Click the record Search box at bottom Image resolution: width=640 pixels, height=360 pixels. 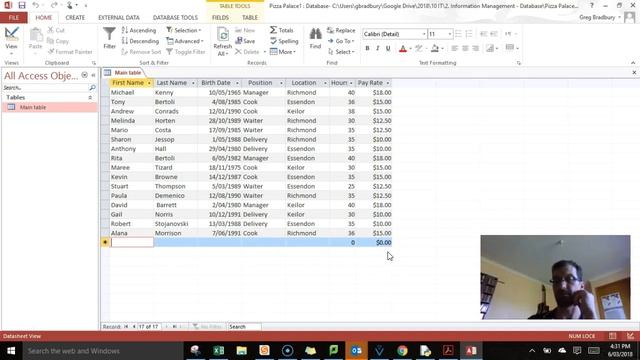[244, 327]
